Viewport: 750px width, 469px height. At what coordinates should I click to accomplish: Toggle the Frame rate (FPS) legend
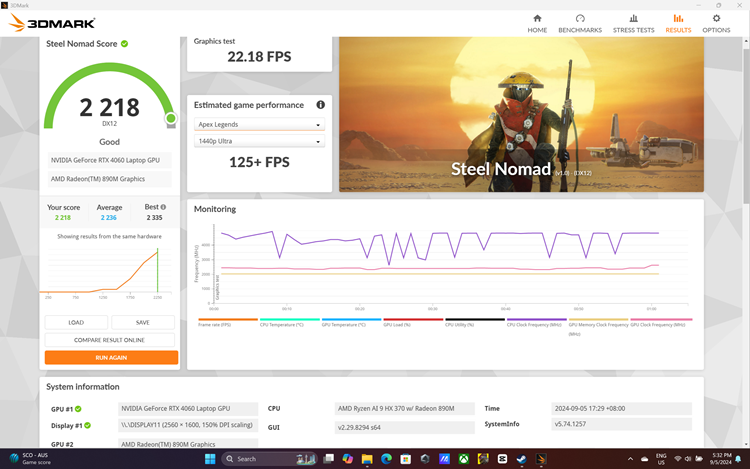pyautogui.click(x=228, y=322)
